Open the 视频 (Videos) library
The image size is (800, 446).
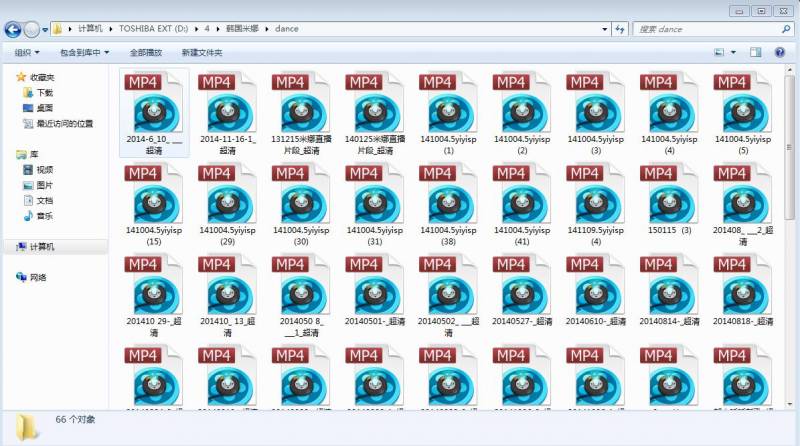(44, 170)
